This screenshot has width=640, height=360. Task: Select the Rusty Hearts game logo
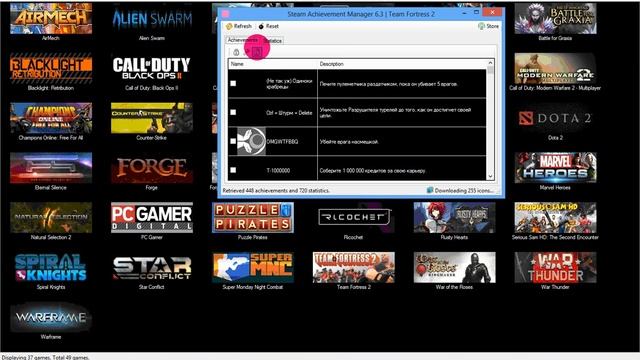(454, 218)
